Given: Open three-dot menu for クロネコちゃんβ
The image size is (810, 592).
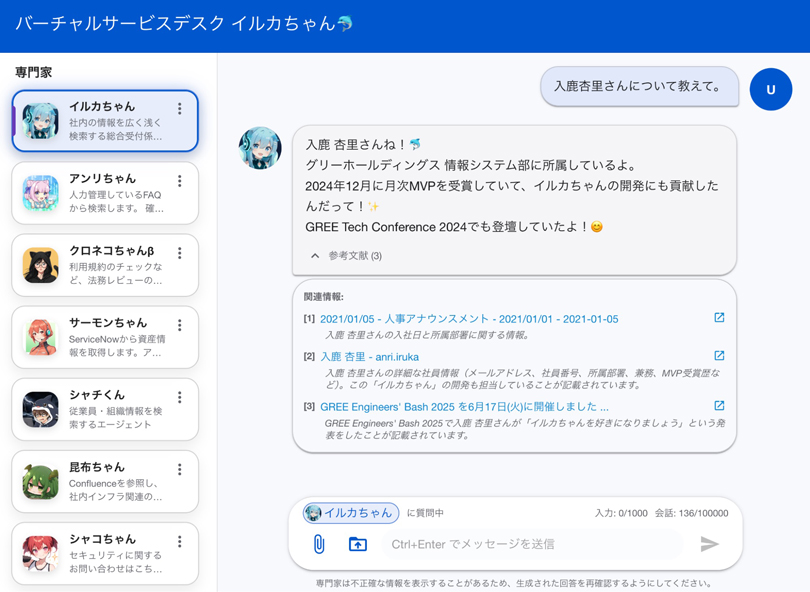Looking at the screenshot, I should click(180, 253).
